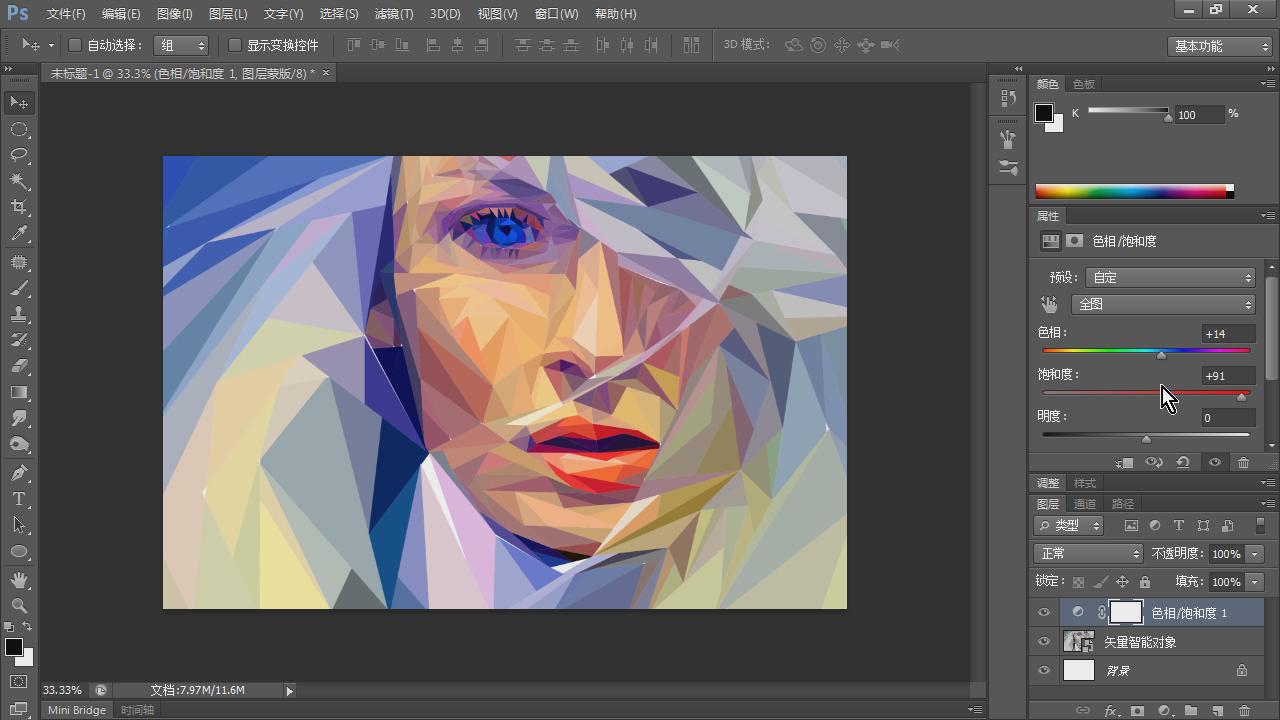Open the 组 auto-select dropdown
The image size is (1280, 720).
click(181, 45)
